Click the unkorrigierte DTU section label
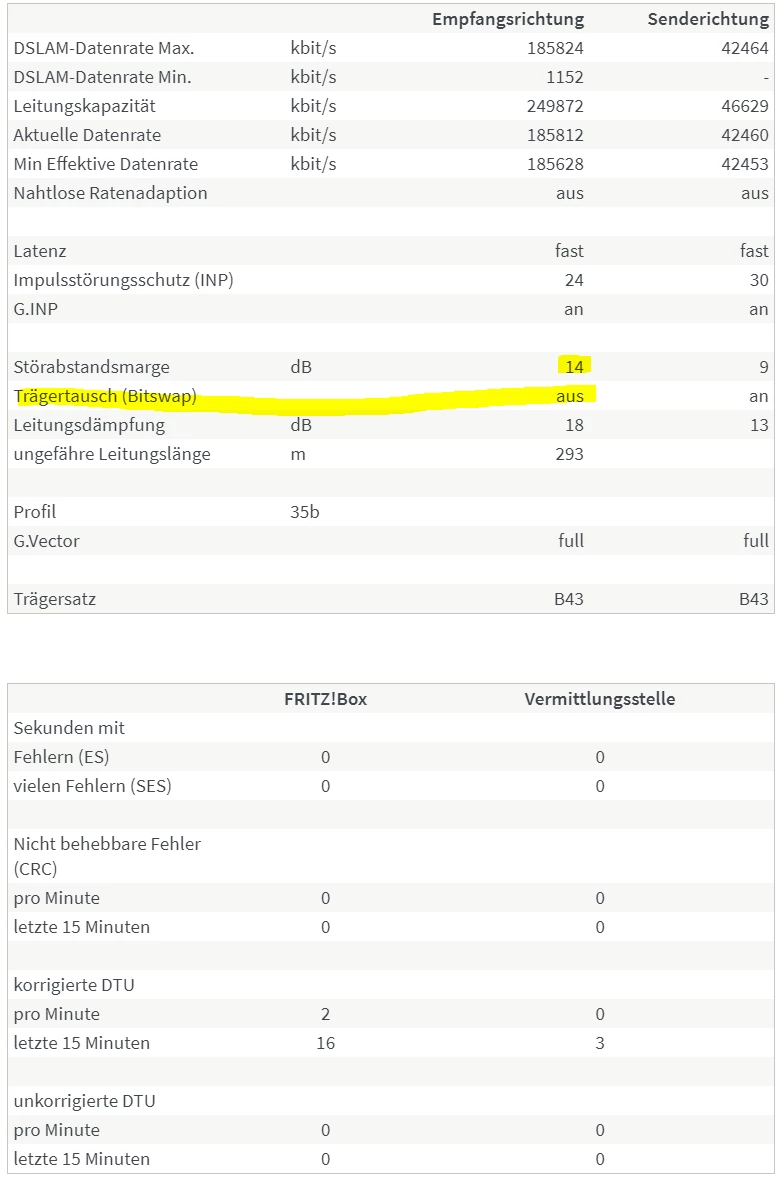The height and width of the screenshot is (1179, 781). point(84,1101)
